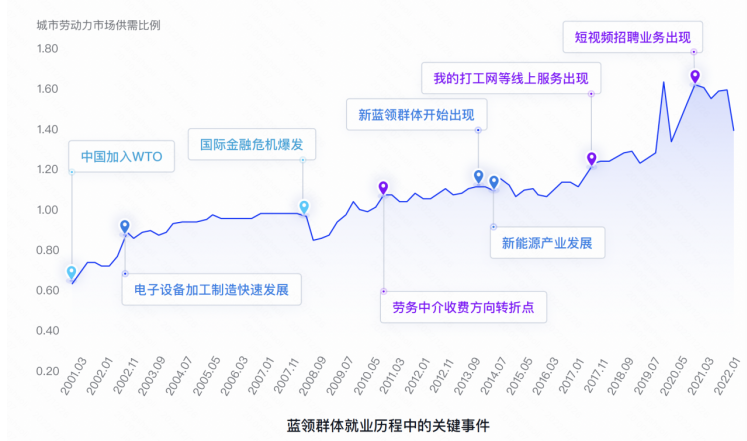Open the 我的打工网等线上服务出现 label

[x=511, y=78]
